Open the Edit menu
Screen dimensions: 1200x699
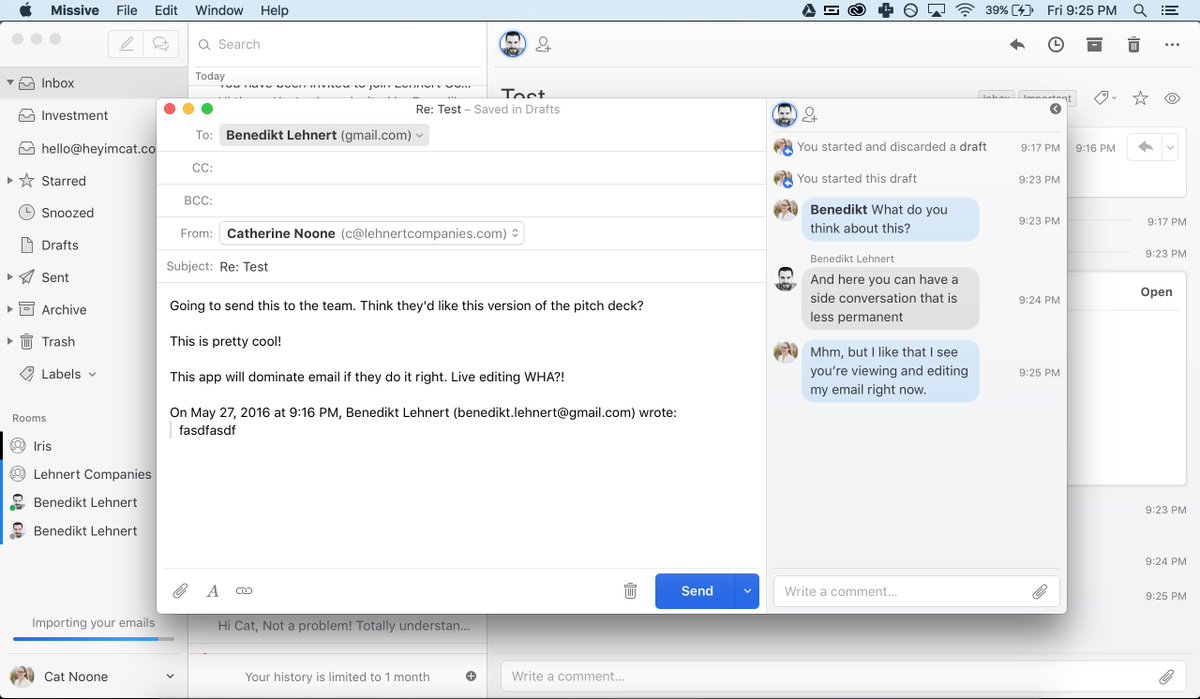click(166, 10)
